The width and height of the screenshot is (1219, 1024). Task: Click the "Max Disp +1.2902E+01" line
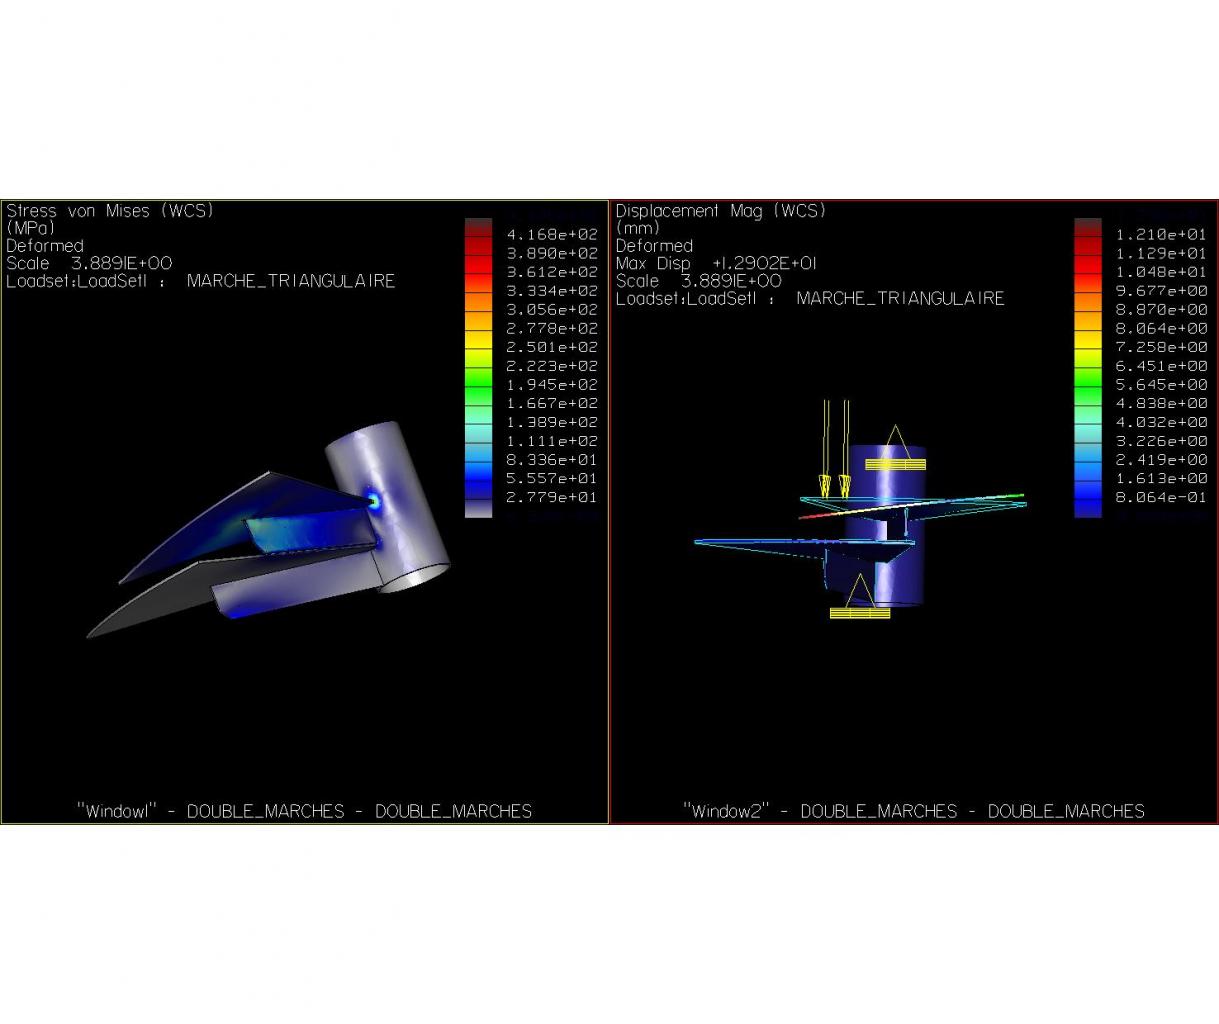(716, 263)
